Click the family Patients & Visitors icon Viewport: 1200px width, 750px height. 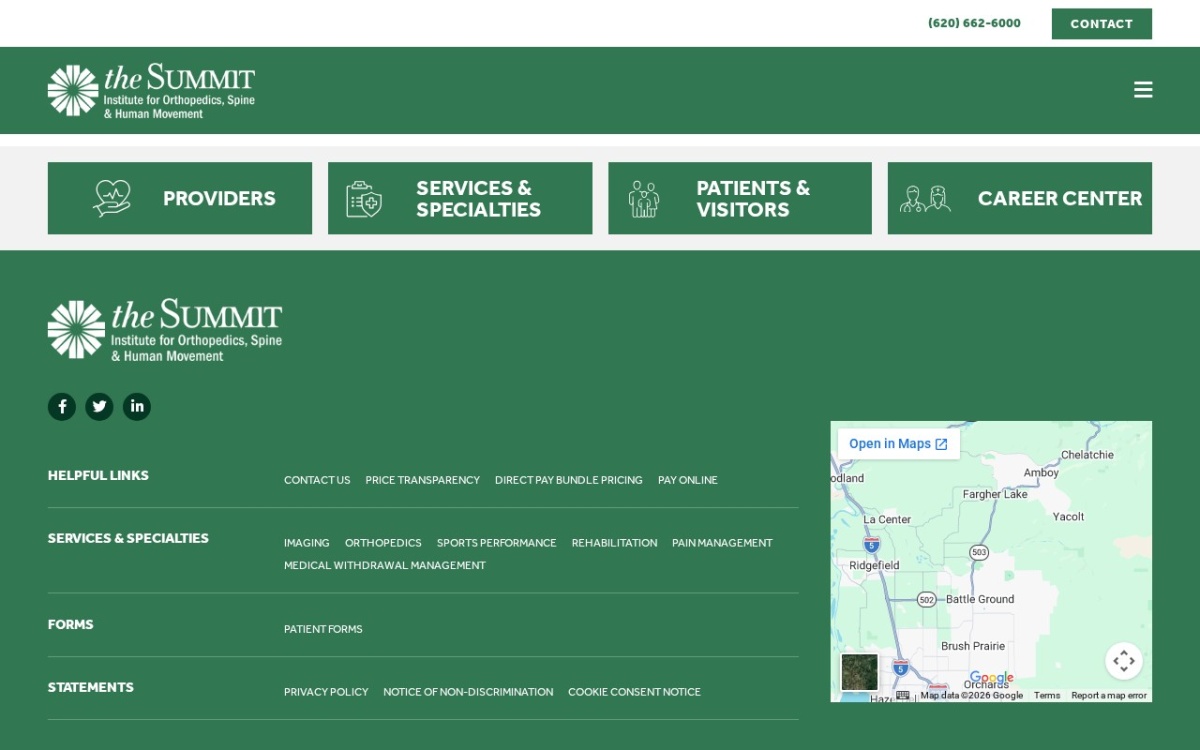pyautogui.click(x=644, y=199)
